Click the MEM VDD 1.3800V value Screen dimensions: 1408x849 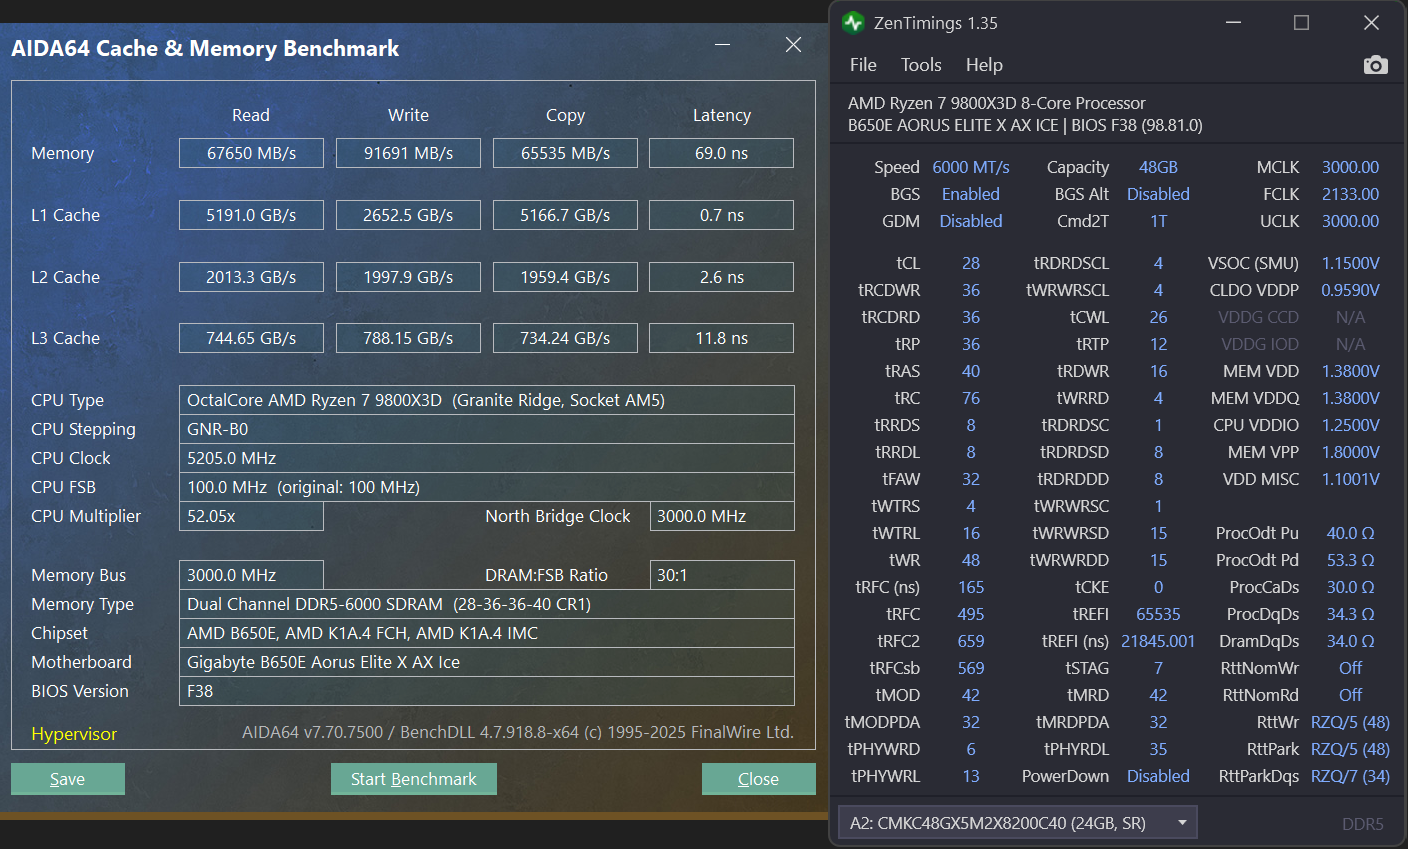coord(1351,371)
